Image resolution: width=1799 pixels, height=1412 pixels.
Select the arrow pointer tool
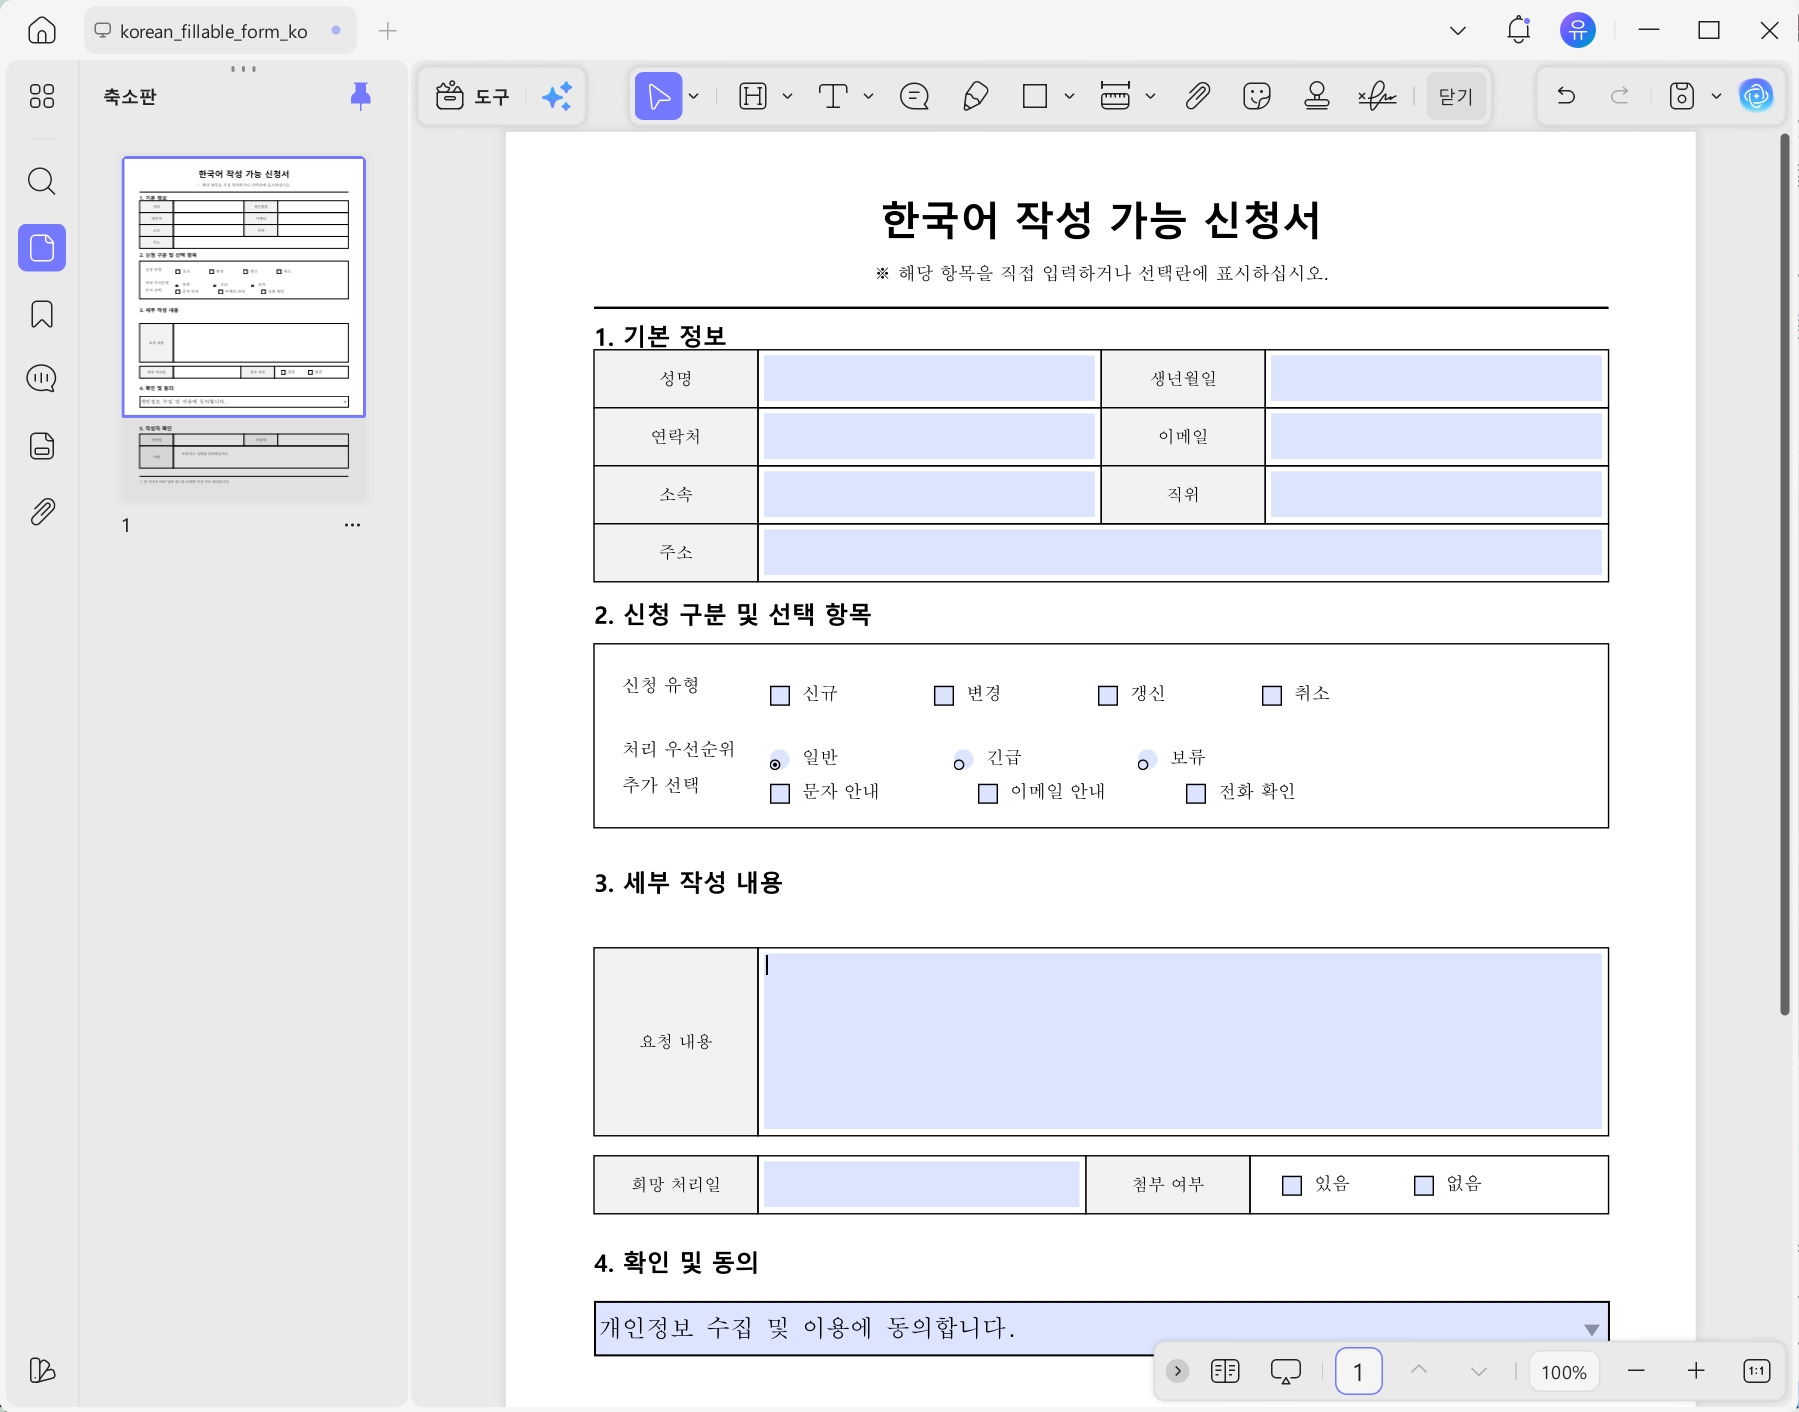coord(658,96)
